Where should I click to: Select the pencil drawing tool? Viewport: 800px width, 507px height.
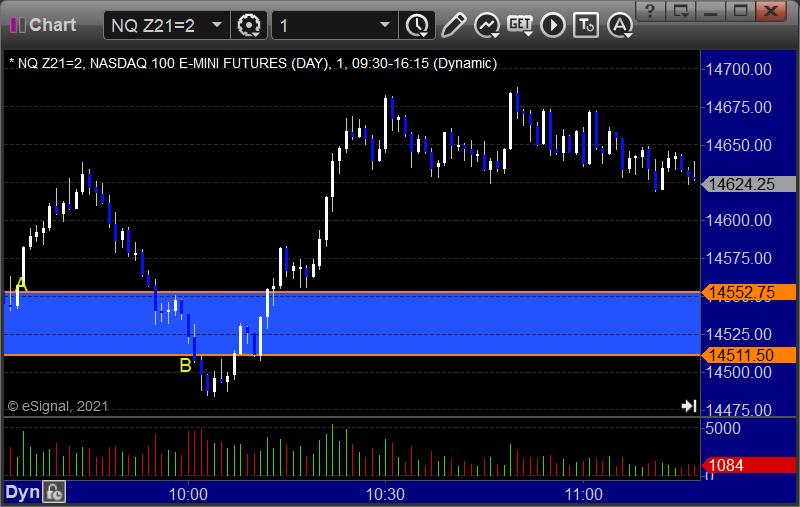pos(453,25)
